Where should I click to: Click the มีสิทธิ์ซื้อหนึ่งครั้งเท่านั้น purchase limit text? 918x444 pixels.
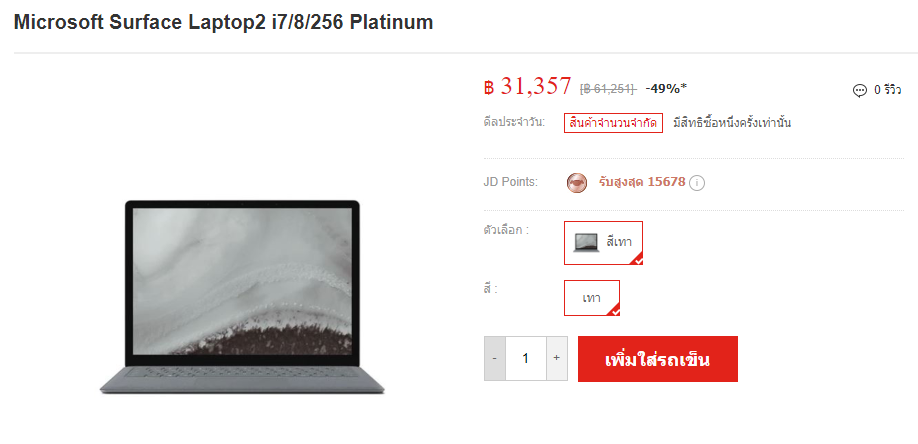click(x=732, y=123)
